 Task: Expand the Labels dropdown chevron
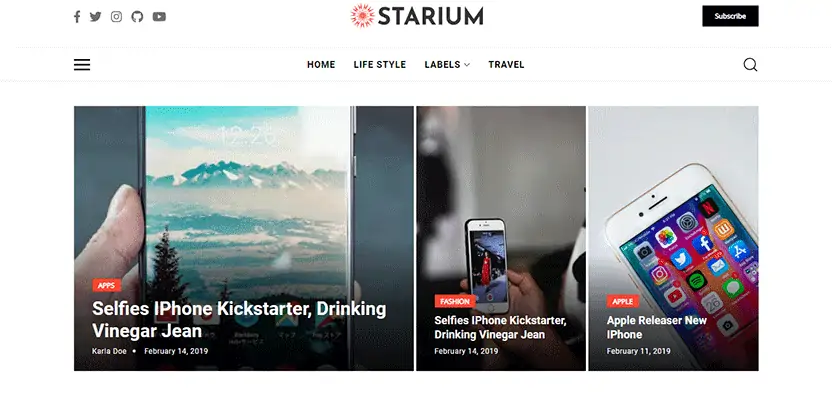click(x=467, y=65)
